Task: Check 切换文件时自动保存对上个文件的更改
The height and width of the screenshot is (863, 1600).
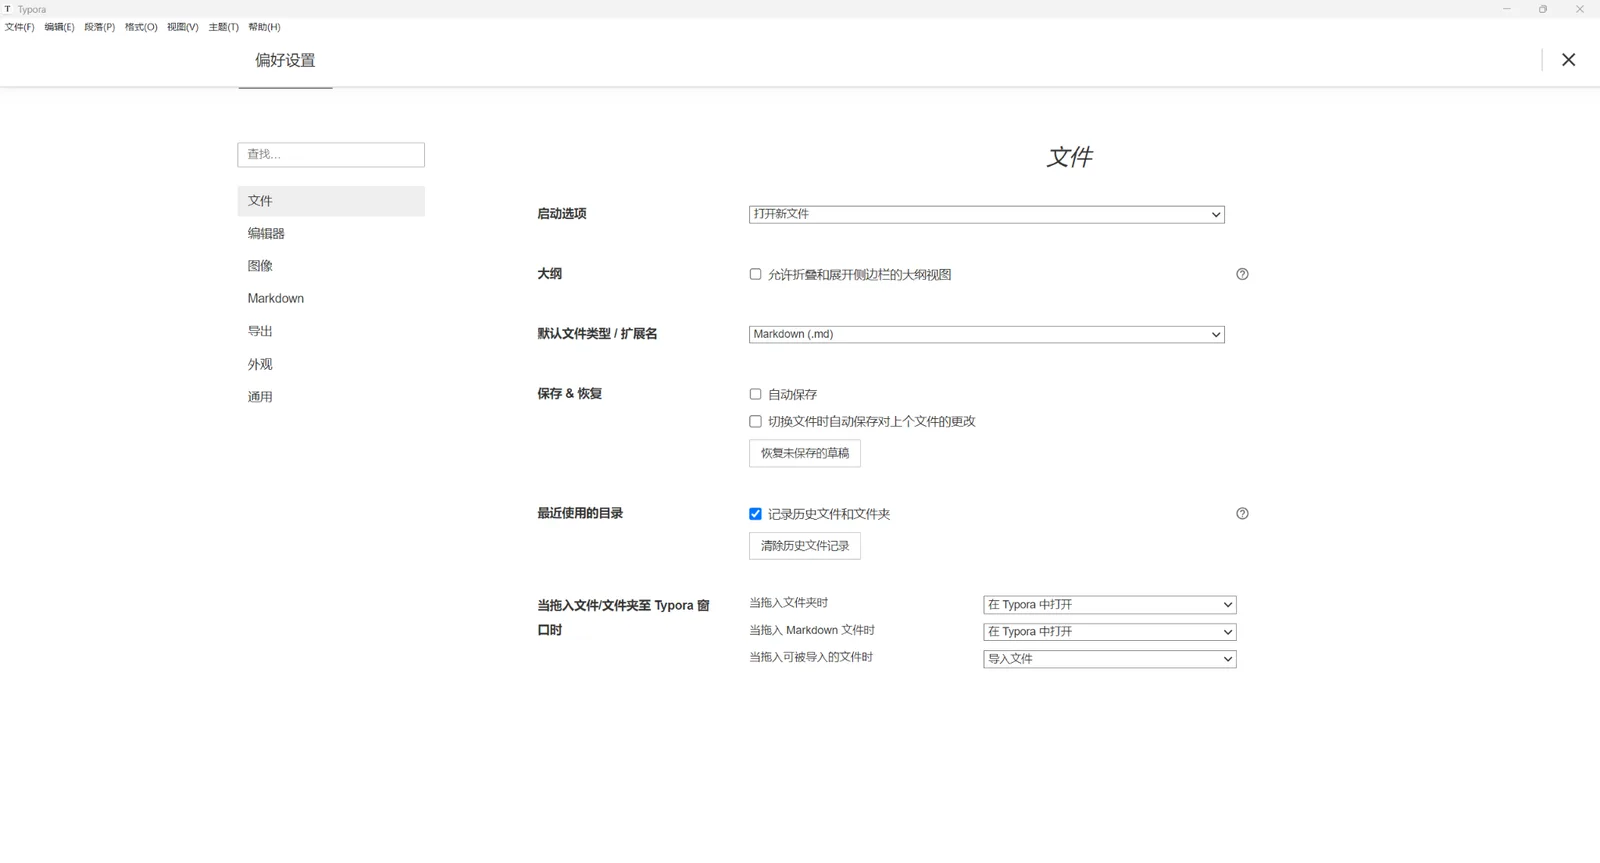Action: [x=755, y=421]
